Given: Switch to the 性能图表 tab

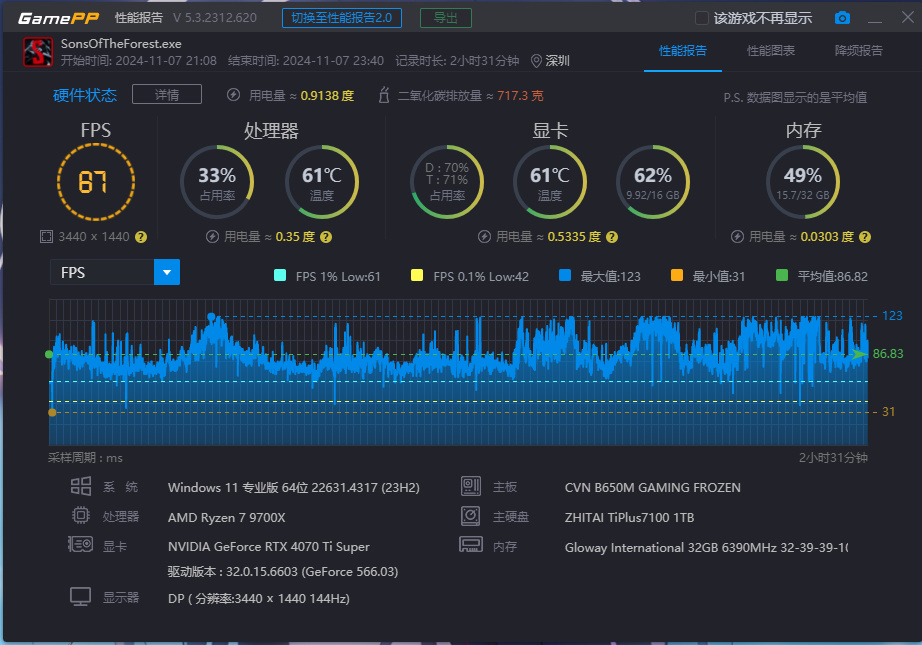Looking at the screenshot, I should (x=771, y=51).
